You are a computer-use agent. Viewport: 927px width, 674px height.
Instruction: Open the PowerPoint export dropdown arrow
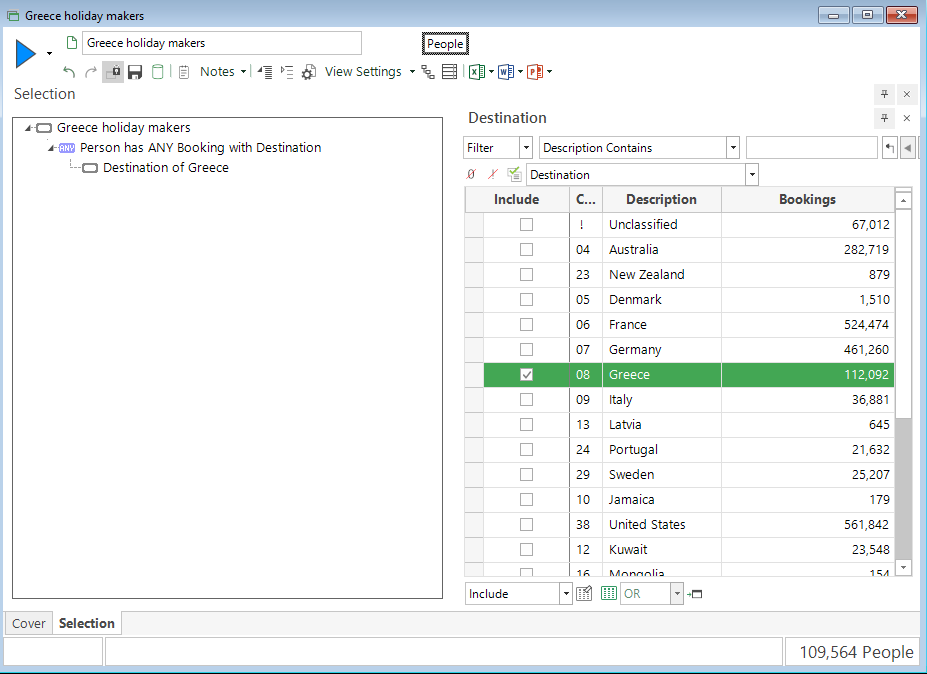pos(549,72)
